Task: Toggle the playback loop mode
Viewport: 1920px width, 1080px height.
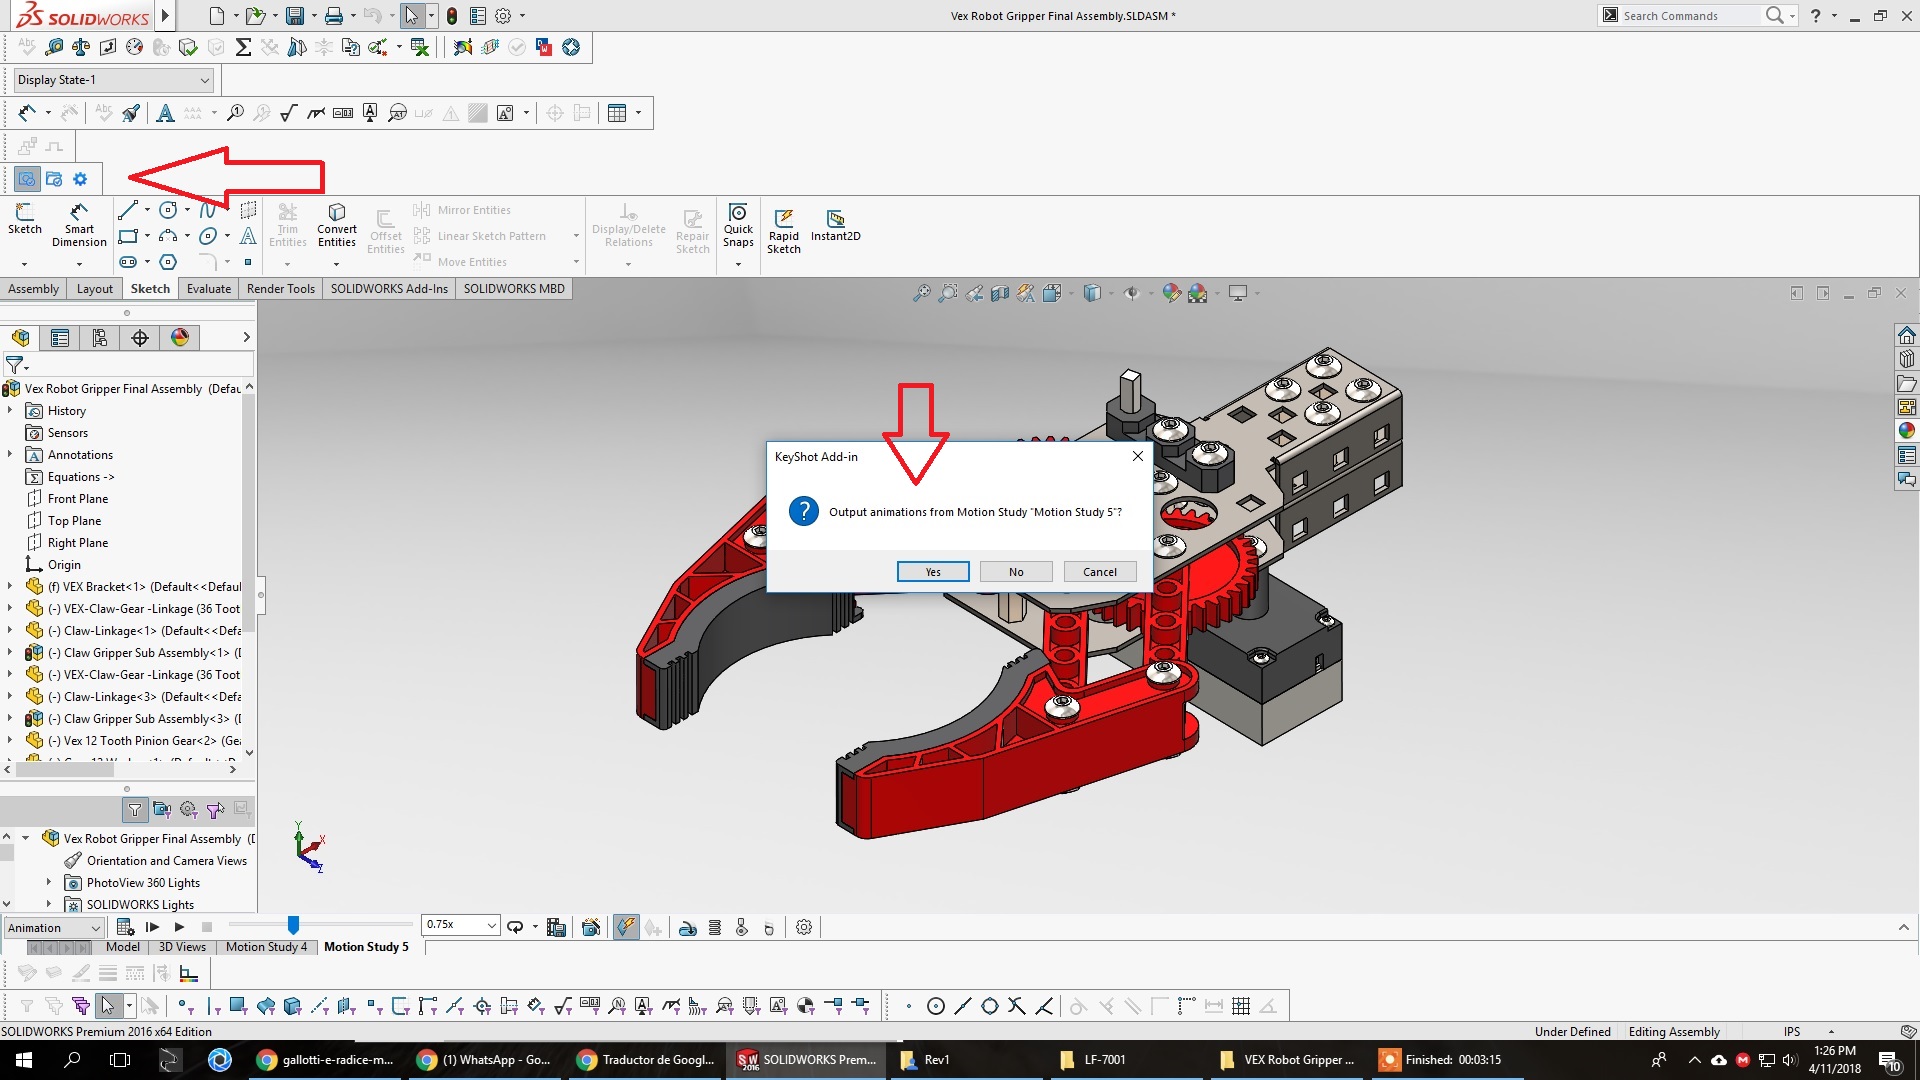Action: (x=514, y=927)
